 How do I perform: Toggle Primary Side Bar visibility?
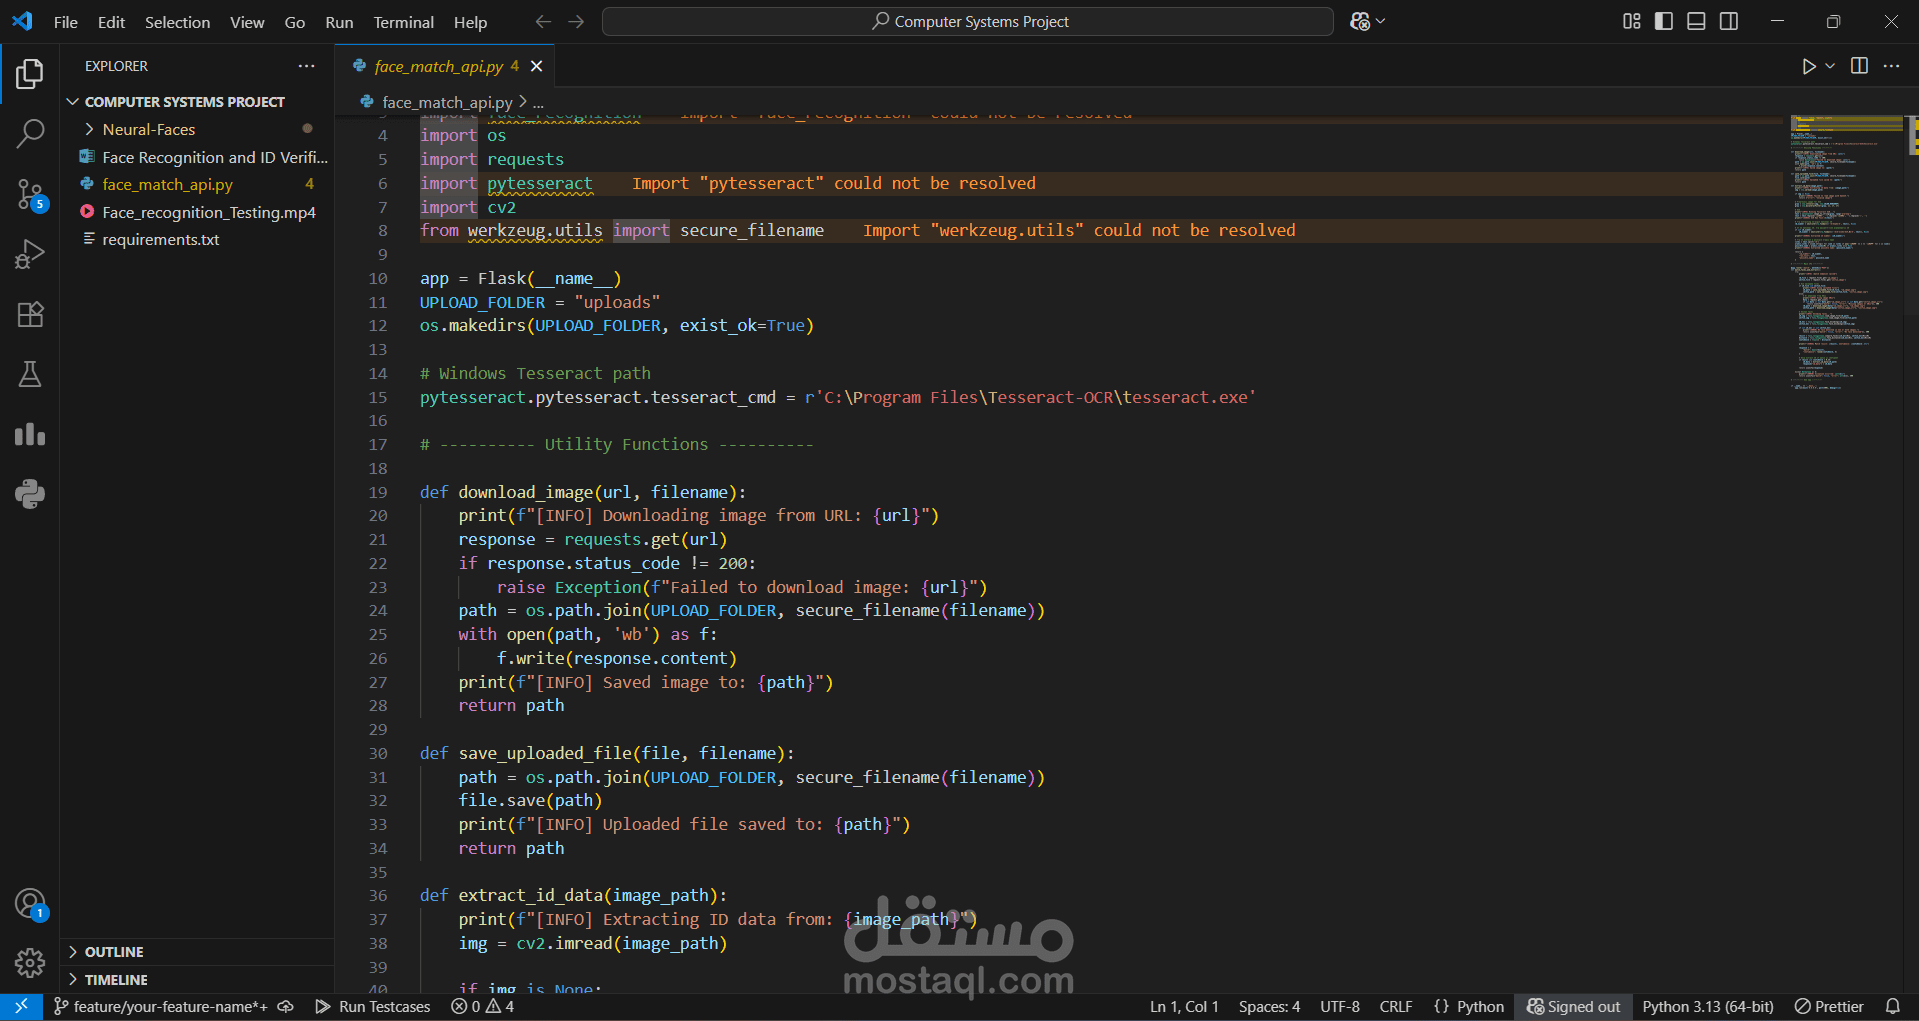(1664, 21)
